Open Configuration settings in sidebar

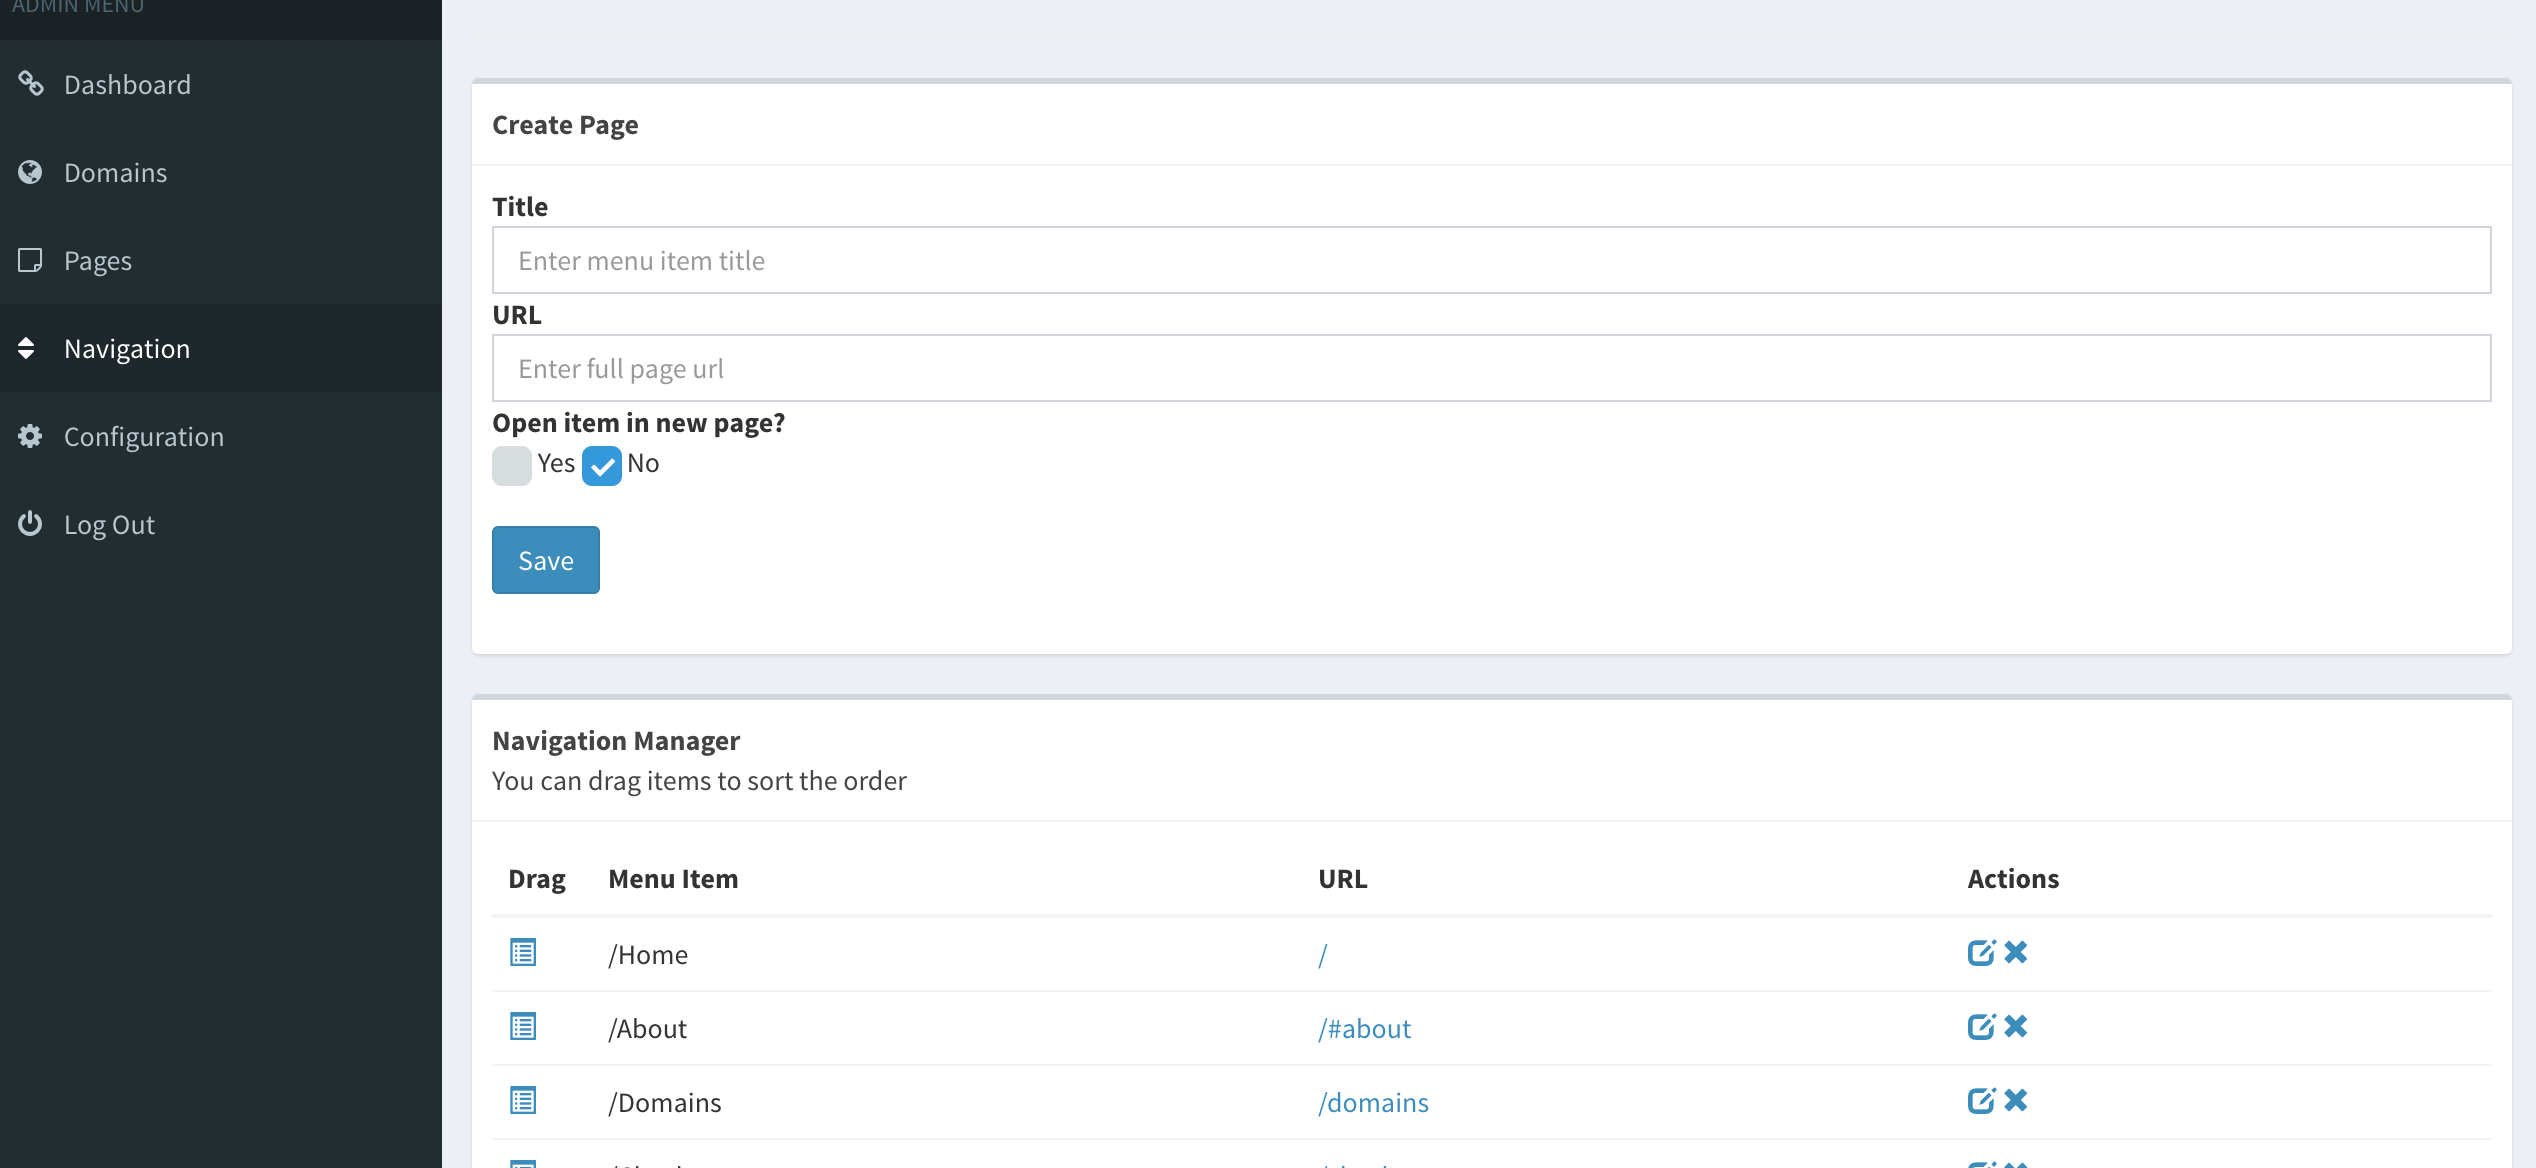143,437
